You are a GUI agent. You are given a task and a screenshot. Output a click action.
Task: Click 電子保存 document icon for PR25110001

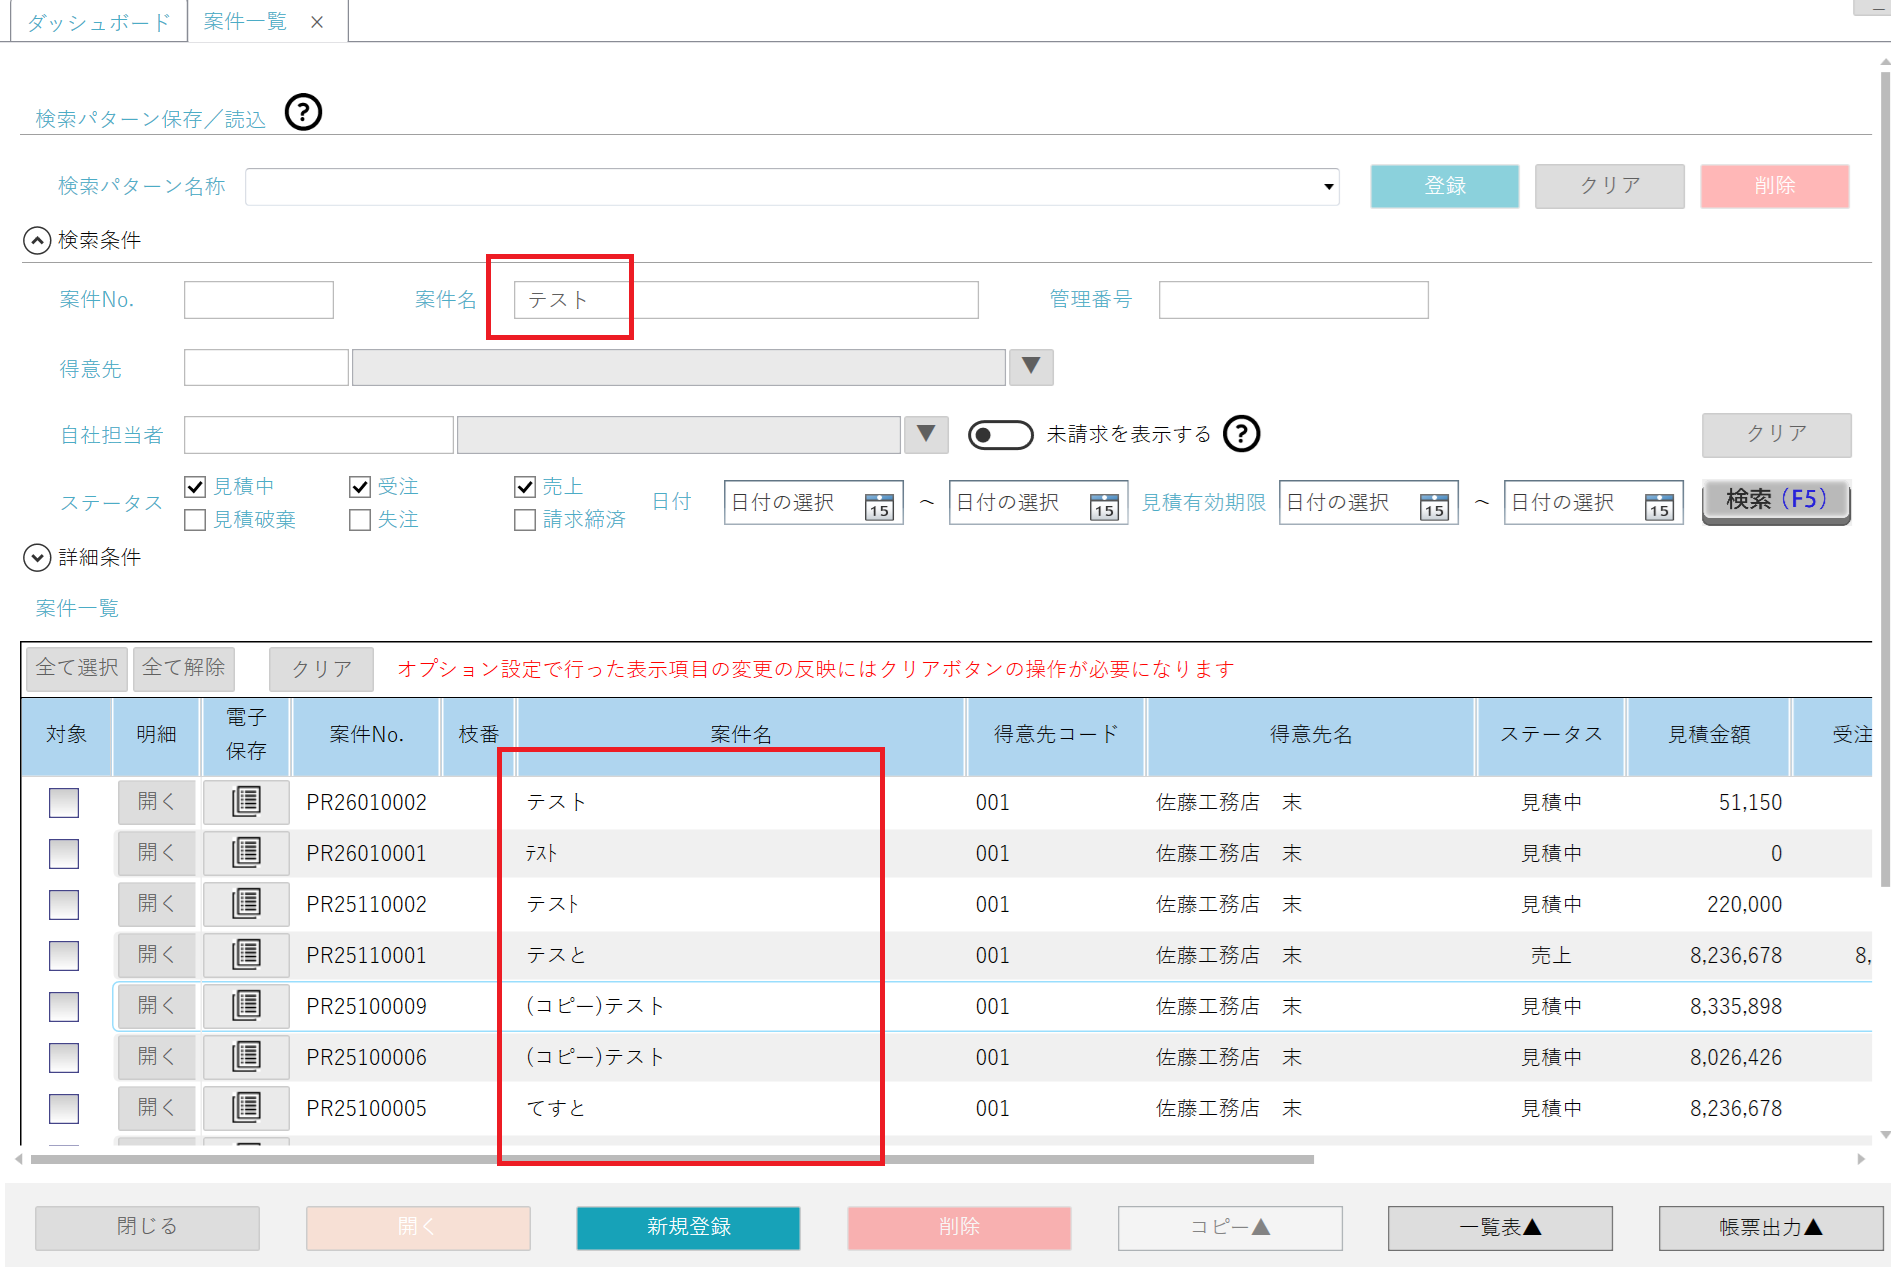(x=246, y=955)
